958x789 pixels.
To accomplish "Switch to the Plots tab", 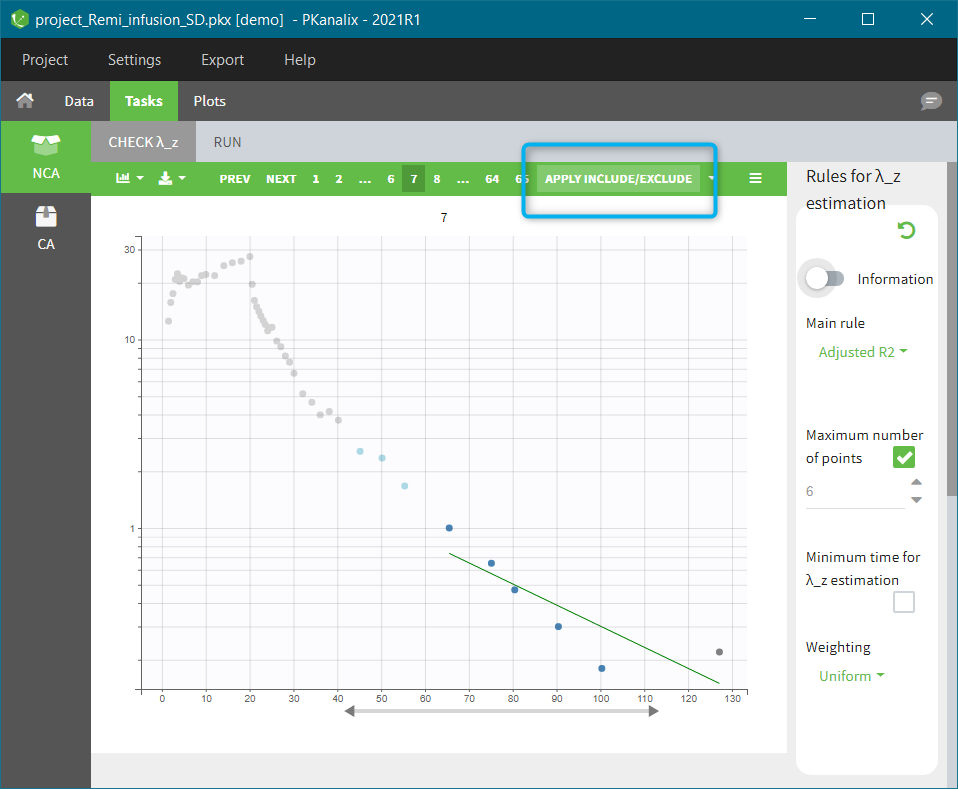I will (210, 101).
